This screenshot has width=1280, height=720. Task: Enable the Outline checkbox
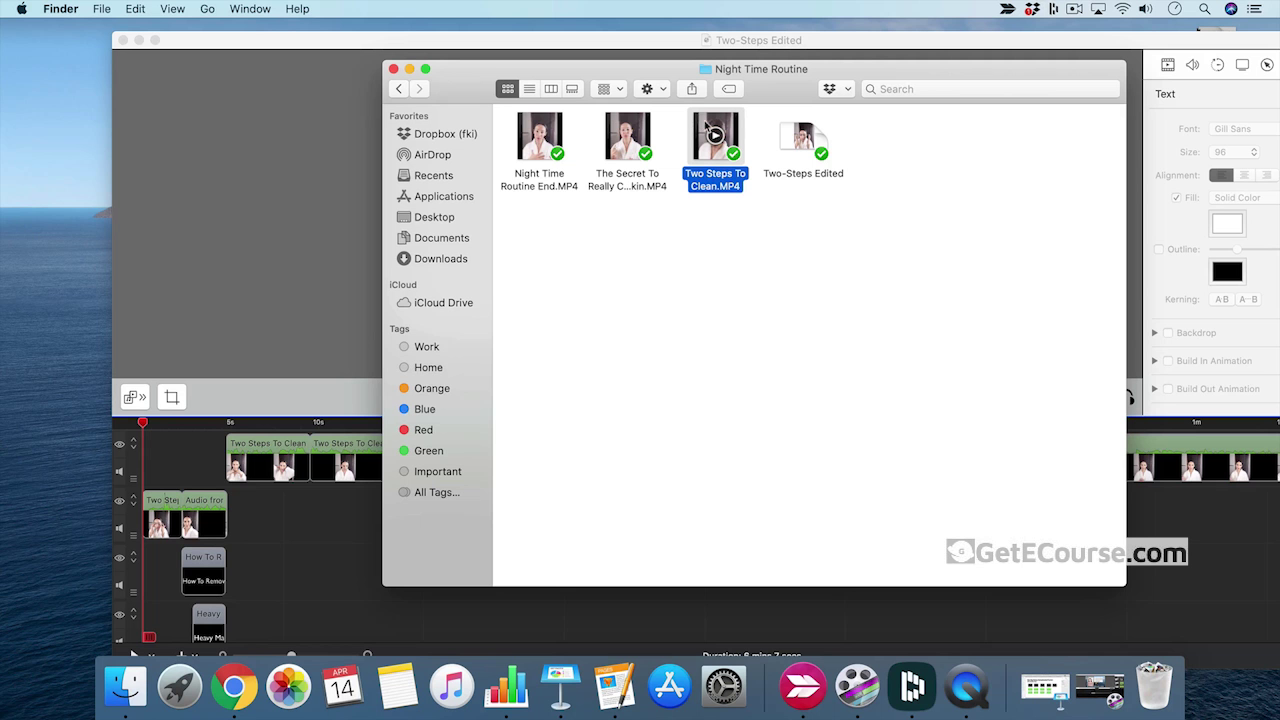1159,249
